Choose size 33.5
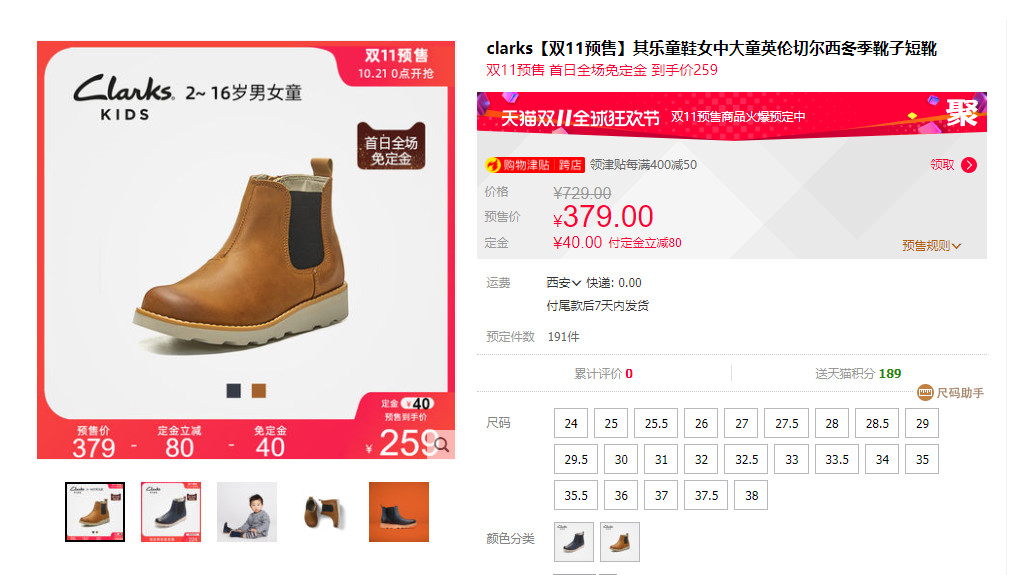This screenshot has height=575, width=1012. tap(836, 459)
